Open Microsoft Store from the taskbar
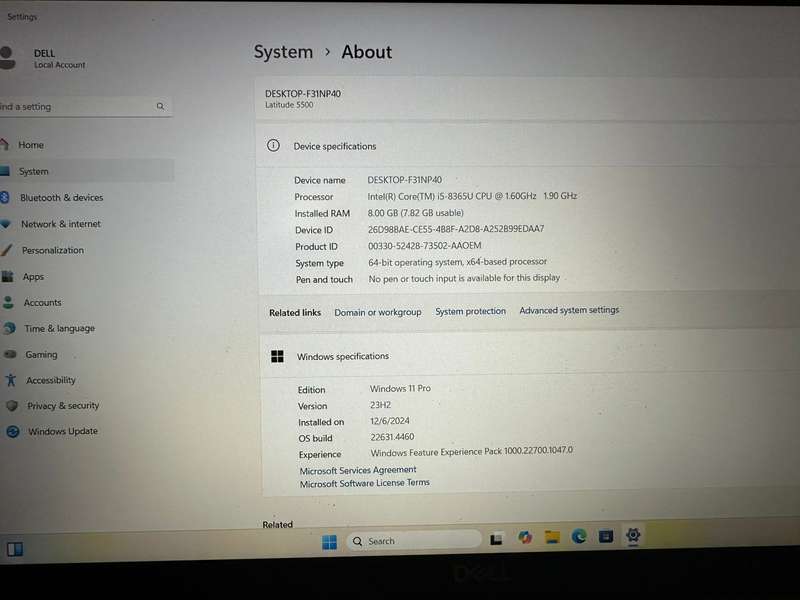Viewport: 800px width, 600px height. 606,536
